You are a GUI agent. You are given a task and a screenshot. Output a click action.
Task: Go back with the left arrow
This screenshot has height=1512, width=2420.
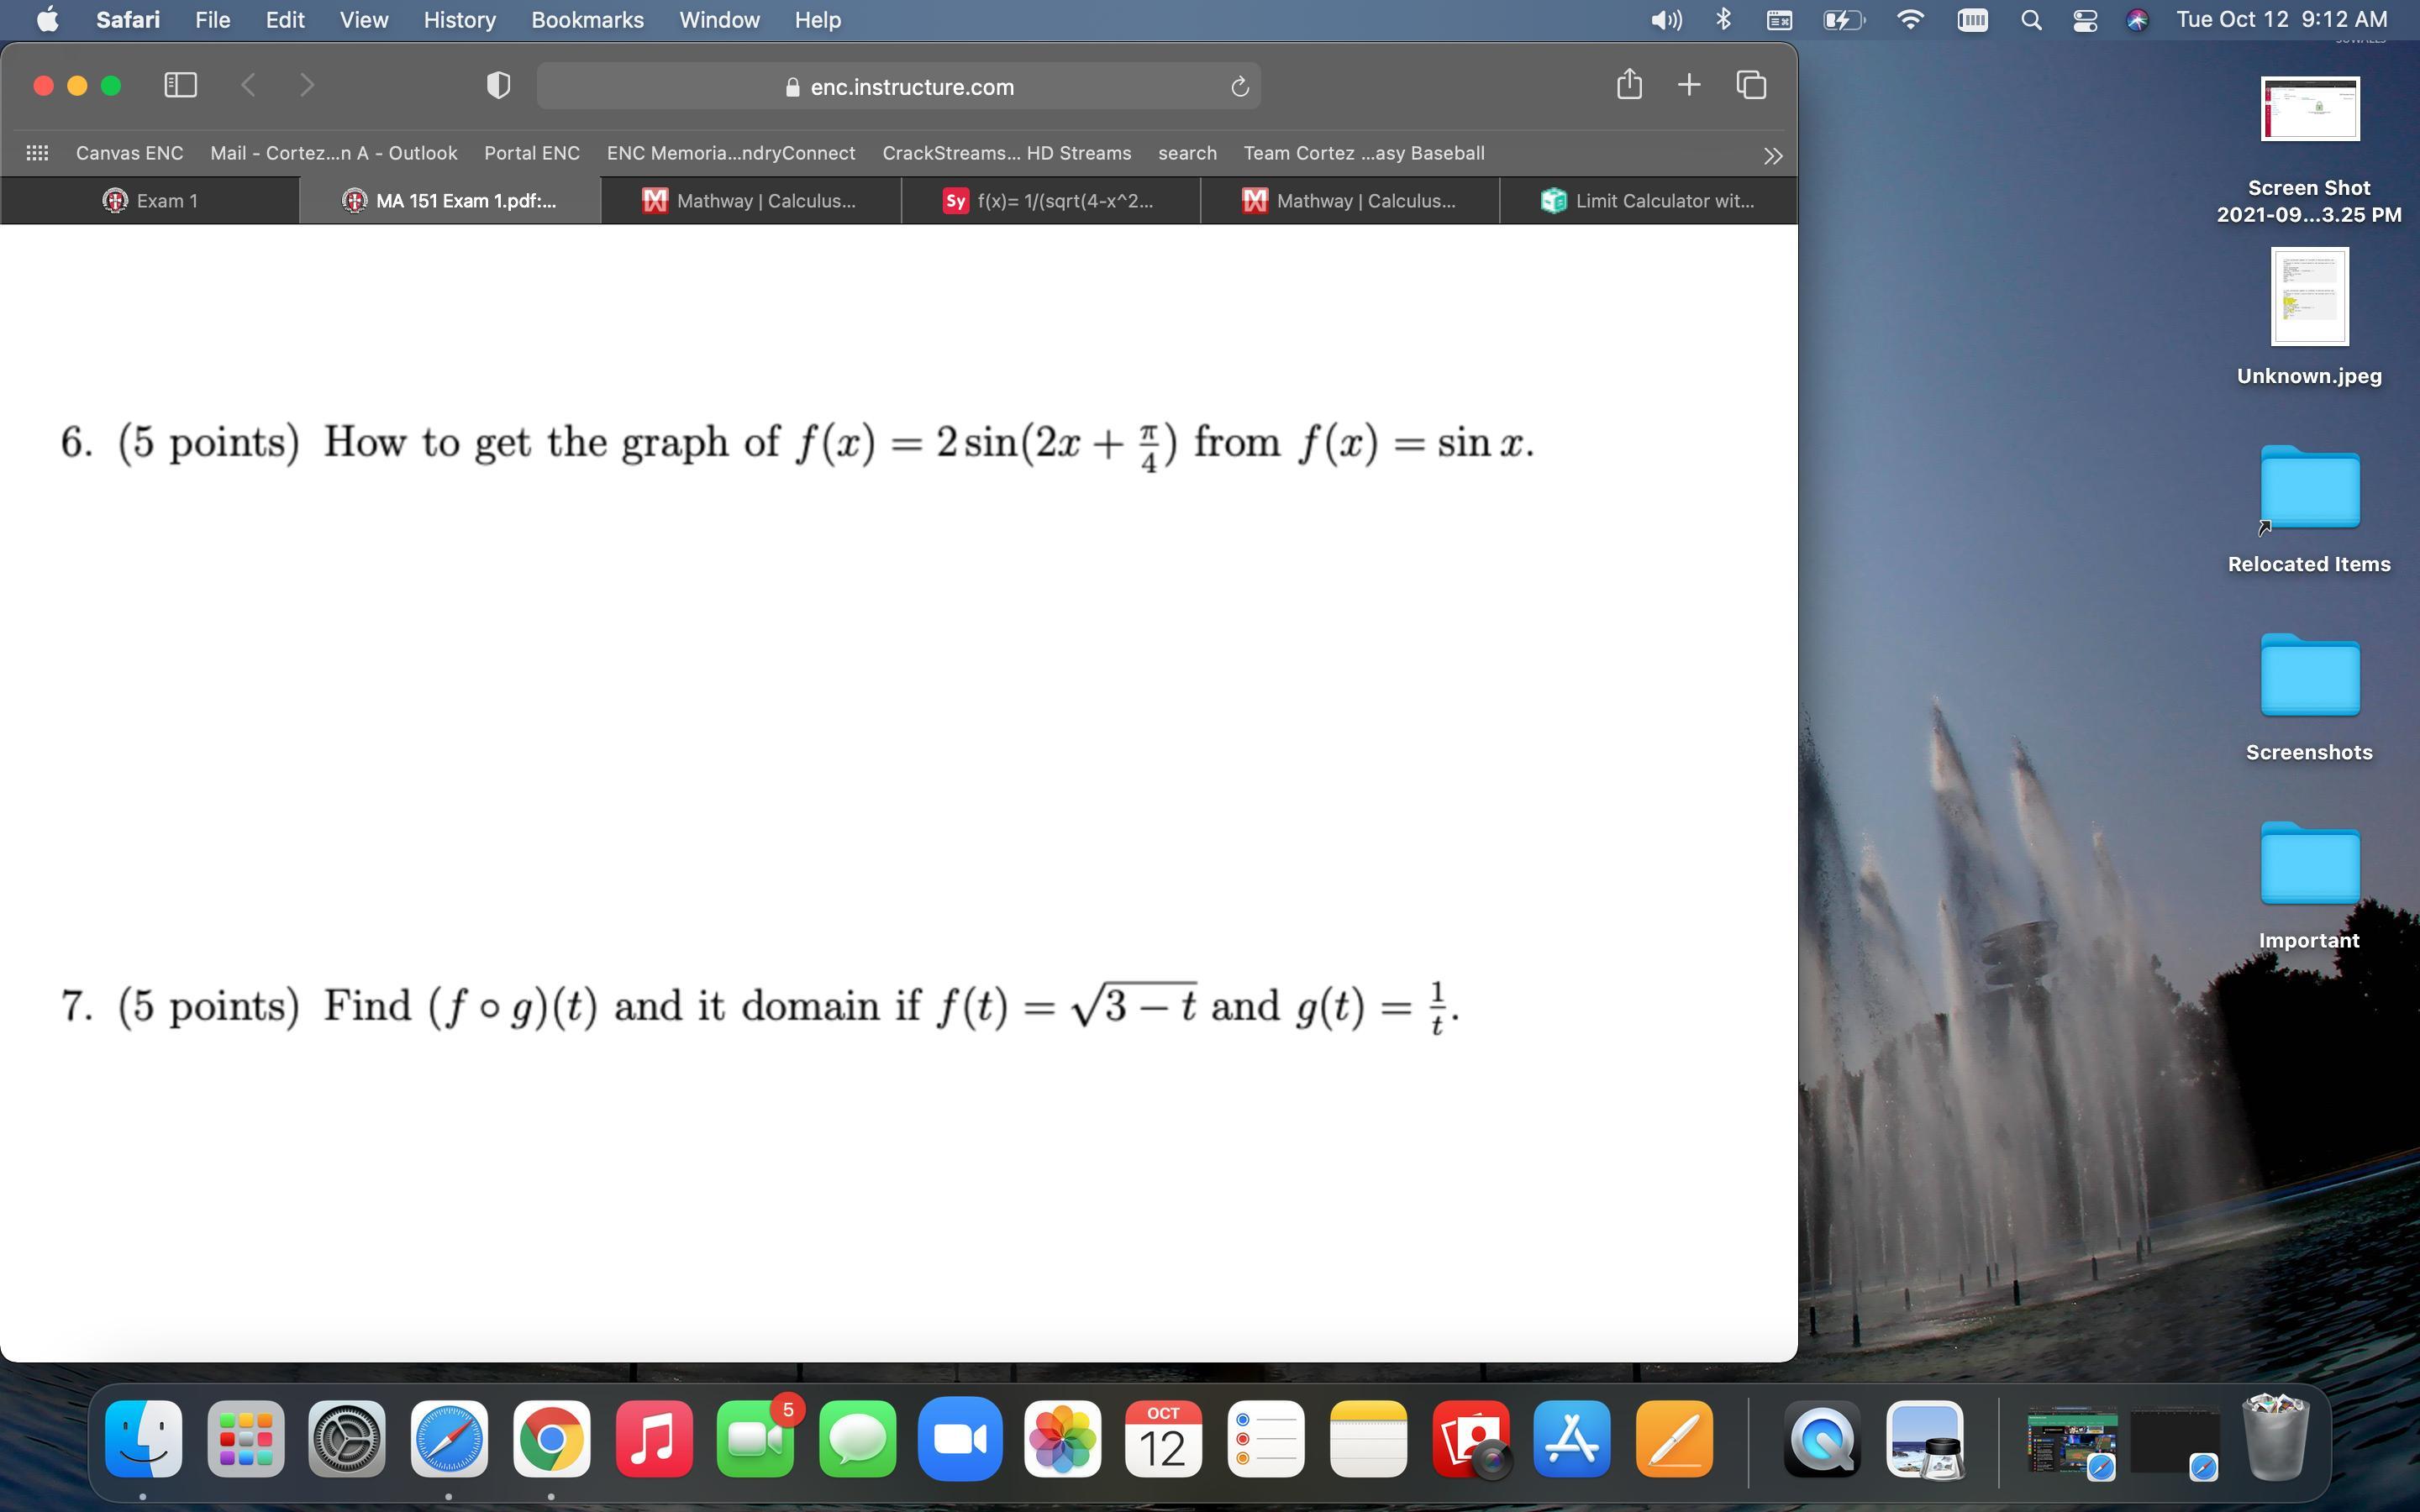(x=249, y=86)
